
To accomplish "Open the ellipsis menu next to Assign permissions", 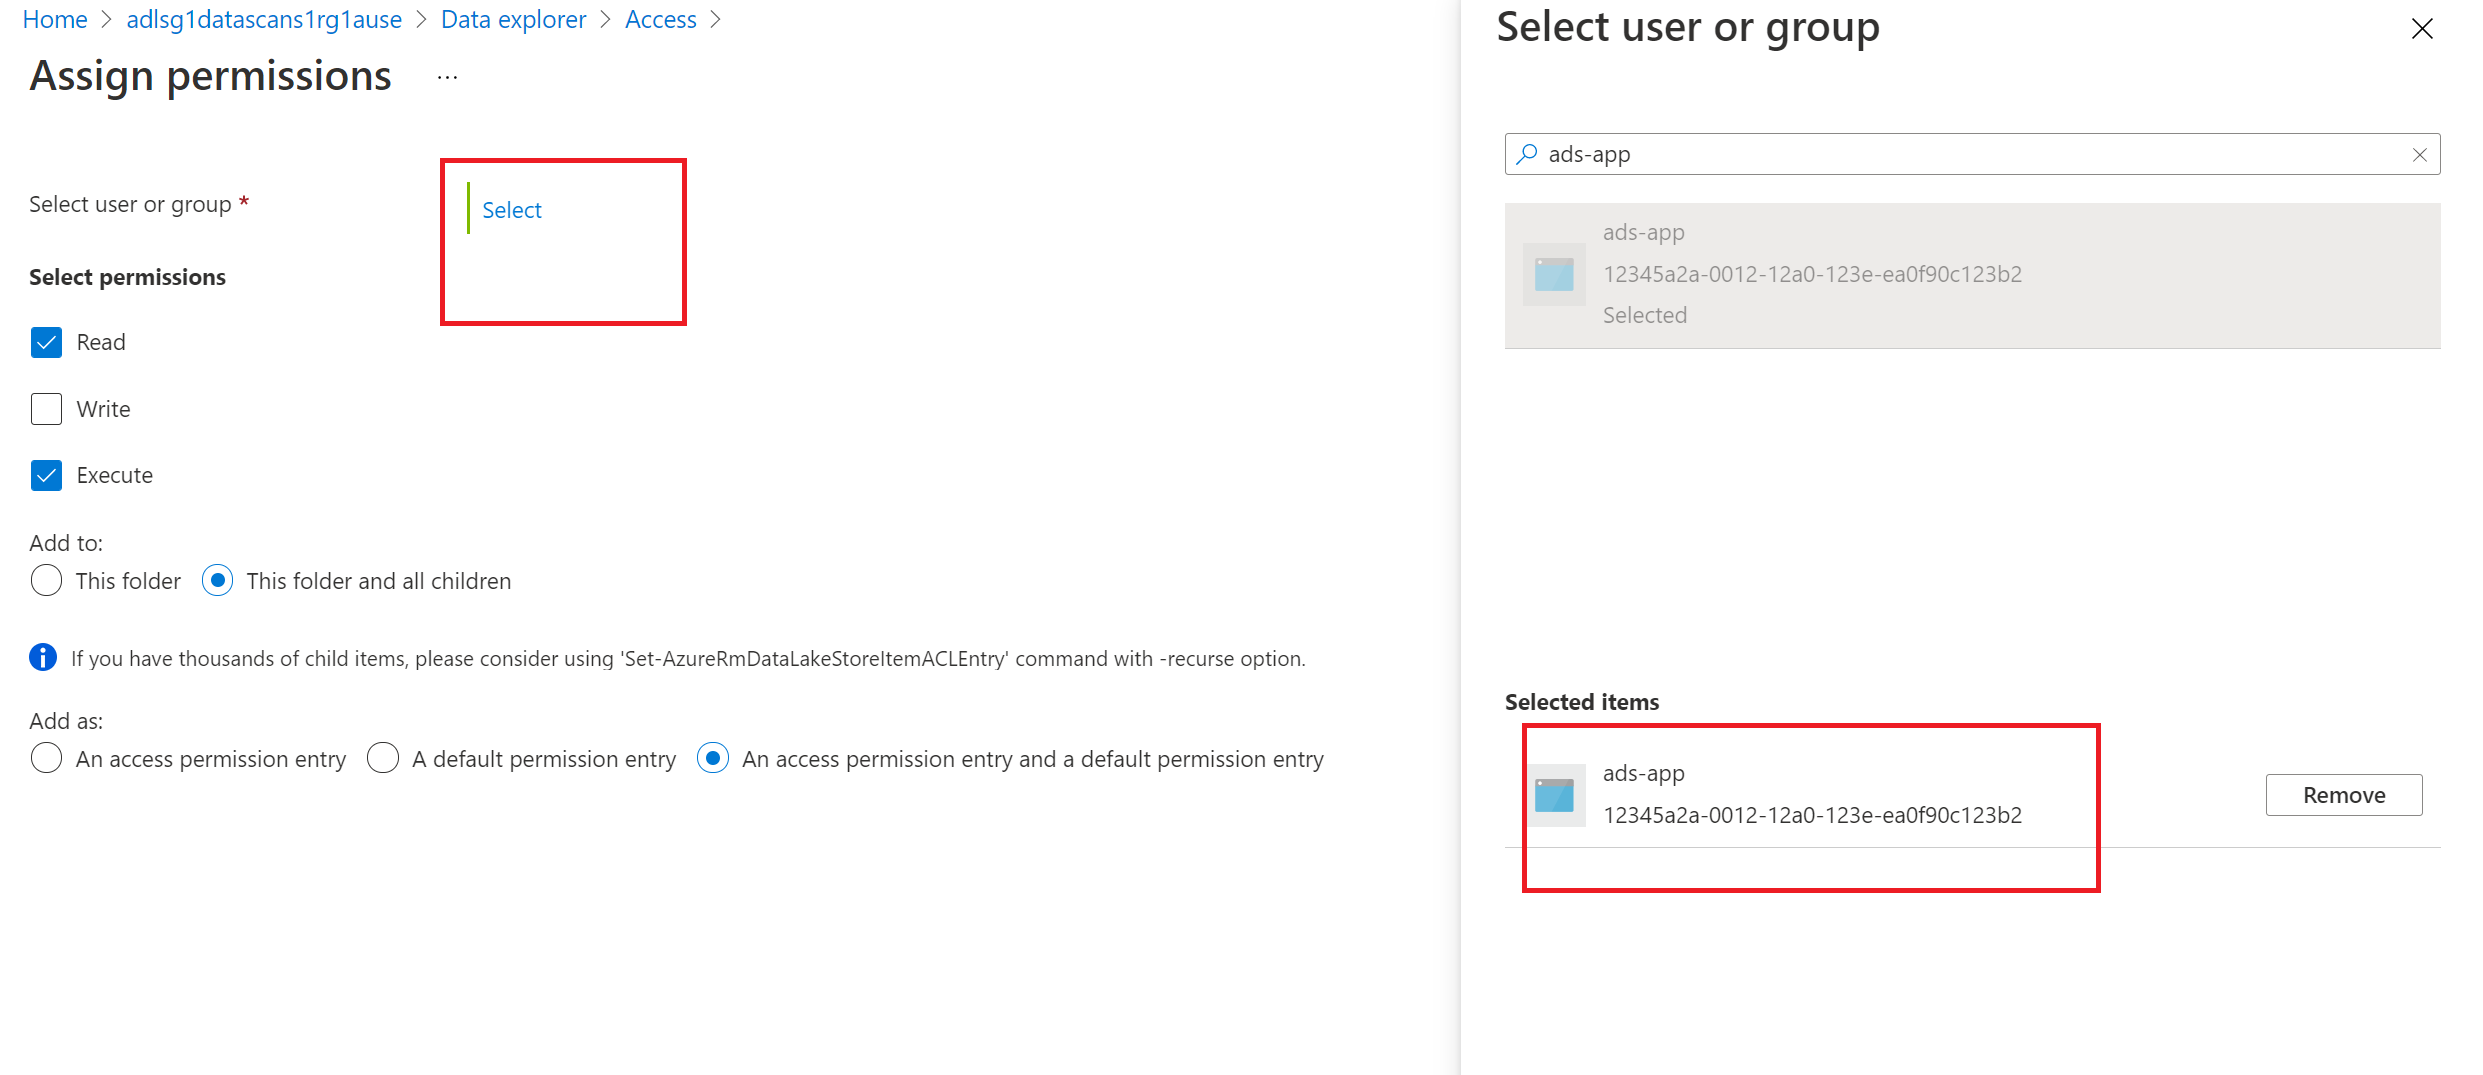I will click(x=447, y=77).
